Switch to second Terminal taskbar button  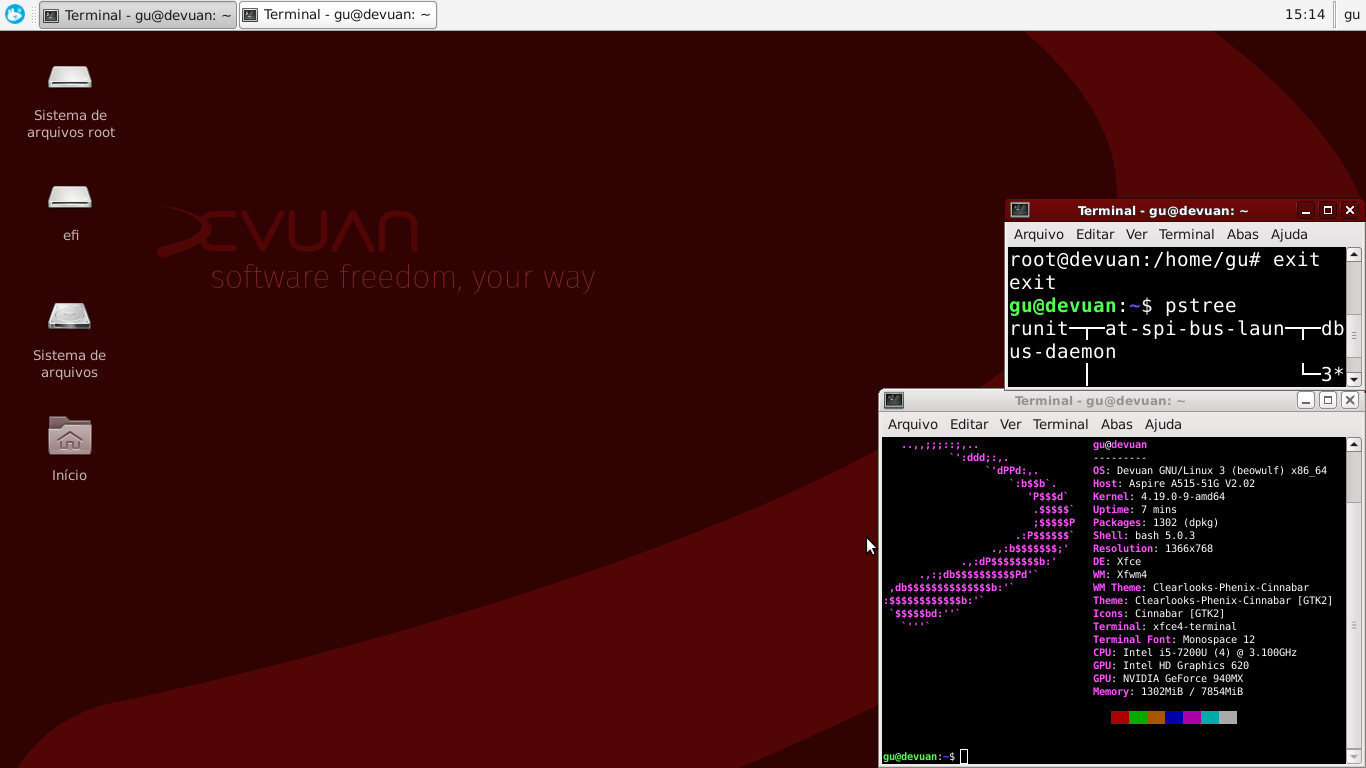click(x=338, y=15)
